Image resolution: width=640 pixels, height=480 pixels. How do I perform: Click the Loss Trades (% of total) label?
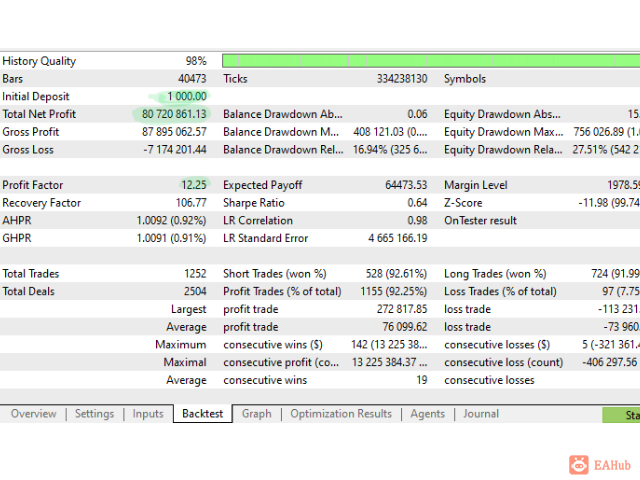coord(500,291)
